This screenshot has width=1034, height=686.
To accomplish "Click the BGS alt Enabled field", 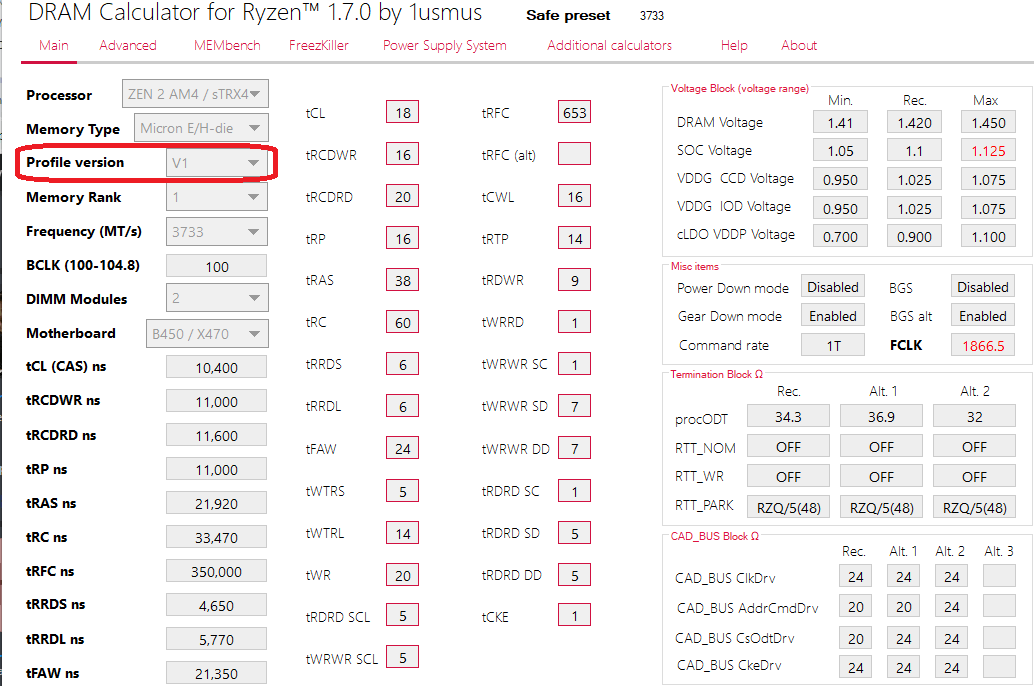I will pyautogui.click(x=983, y=316).
